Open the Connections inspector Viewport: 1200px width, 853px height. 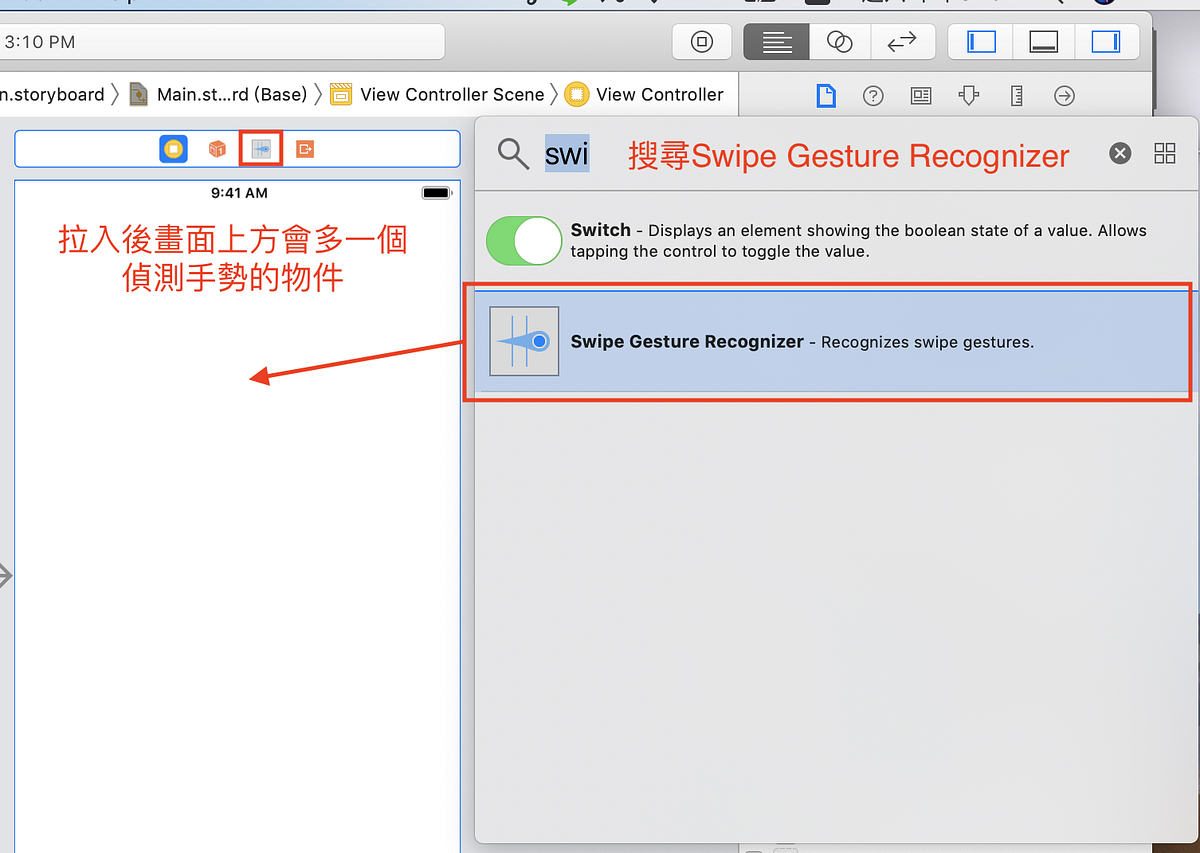coord(1063,94)
